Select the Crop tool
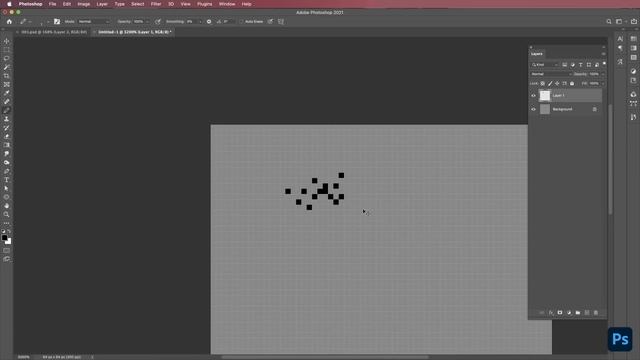The height and width of the screenshot is (360, 640). point(7,76)
